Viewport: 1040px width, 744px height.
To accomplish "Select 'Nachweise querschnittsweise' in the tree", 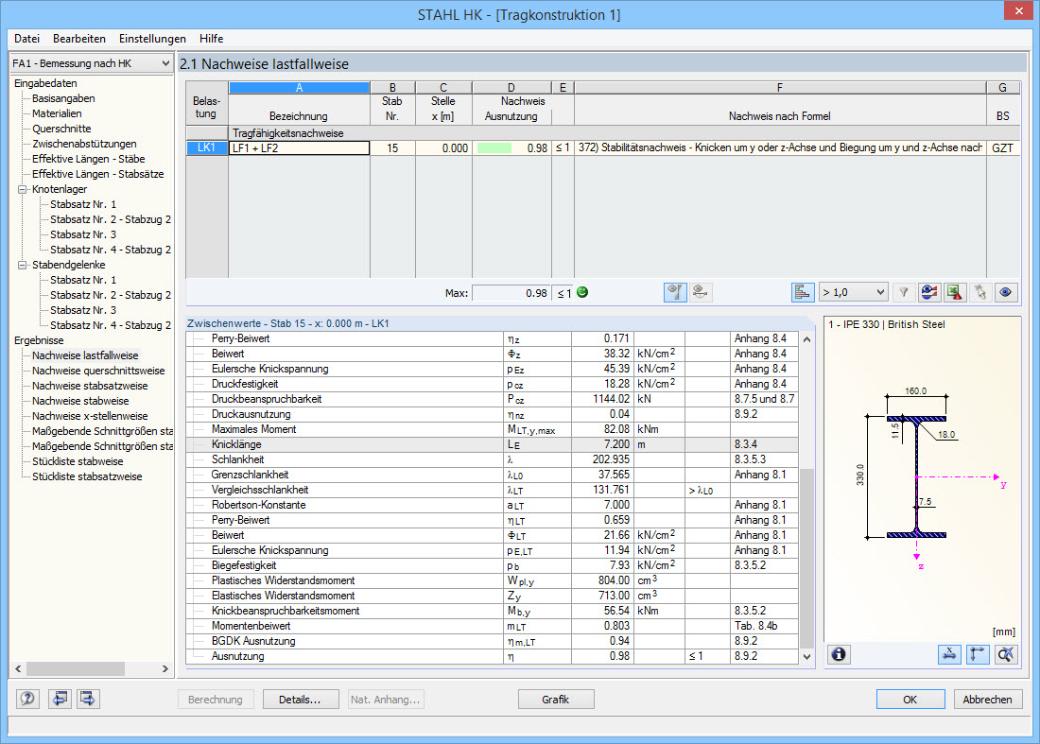I will tap(98, 371).
